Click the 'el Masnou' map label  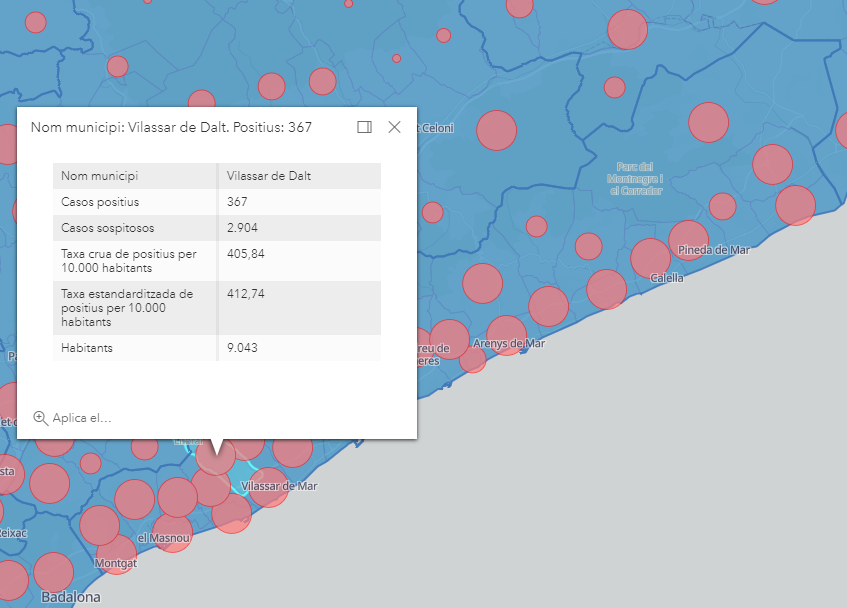163,538
